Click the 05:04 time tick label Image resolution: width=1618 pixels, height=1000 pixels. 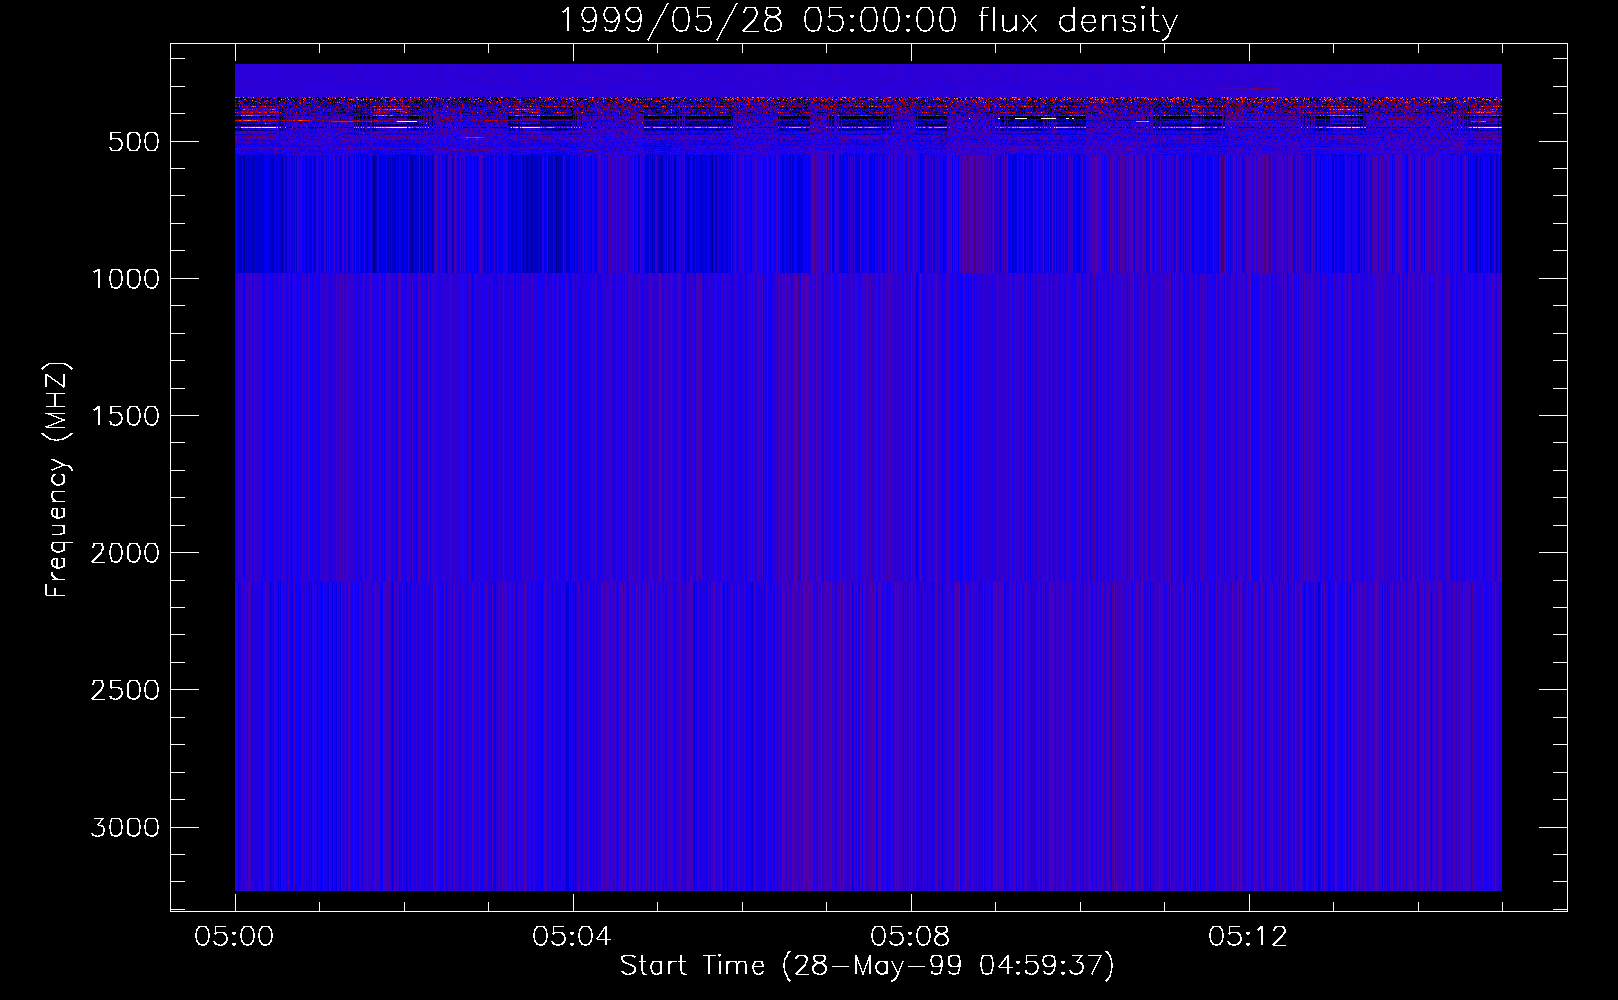click(x=572, y=937)
